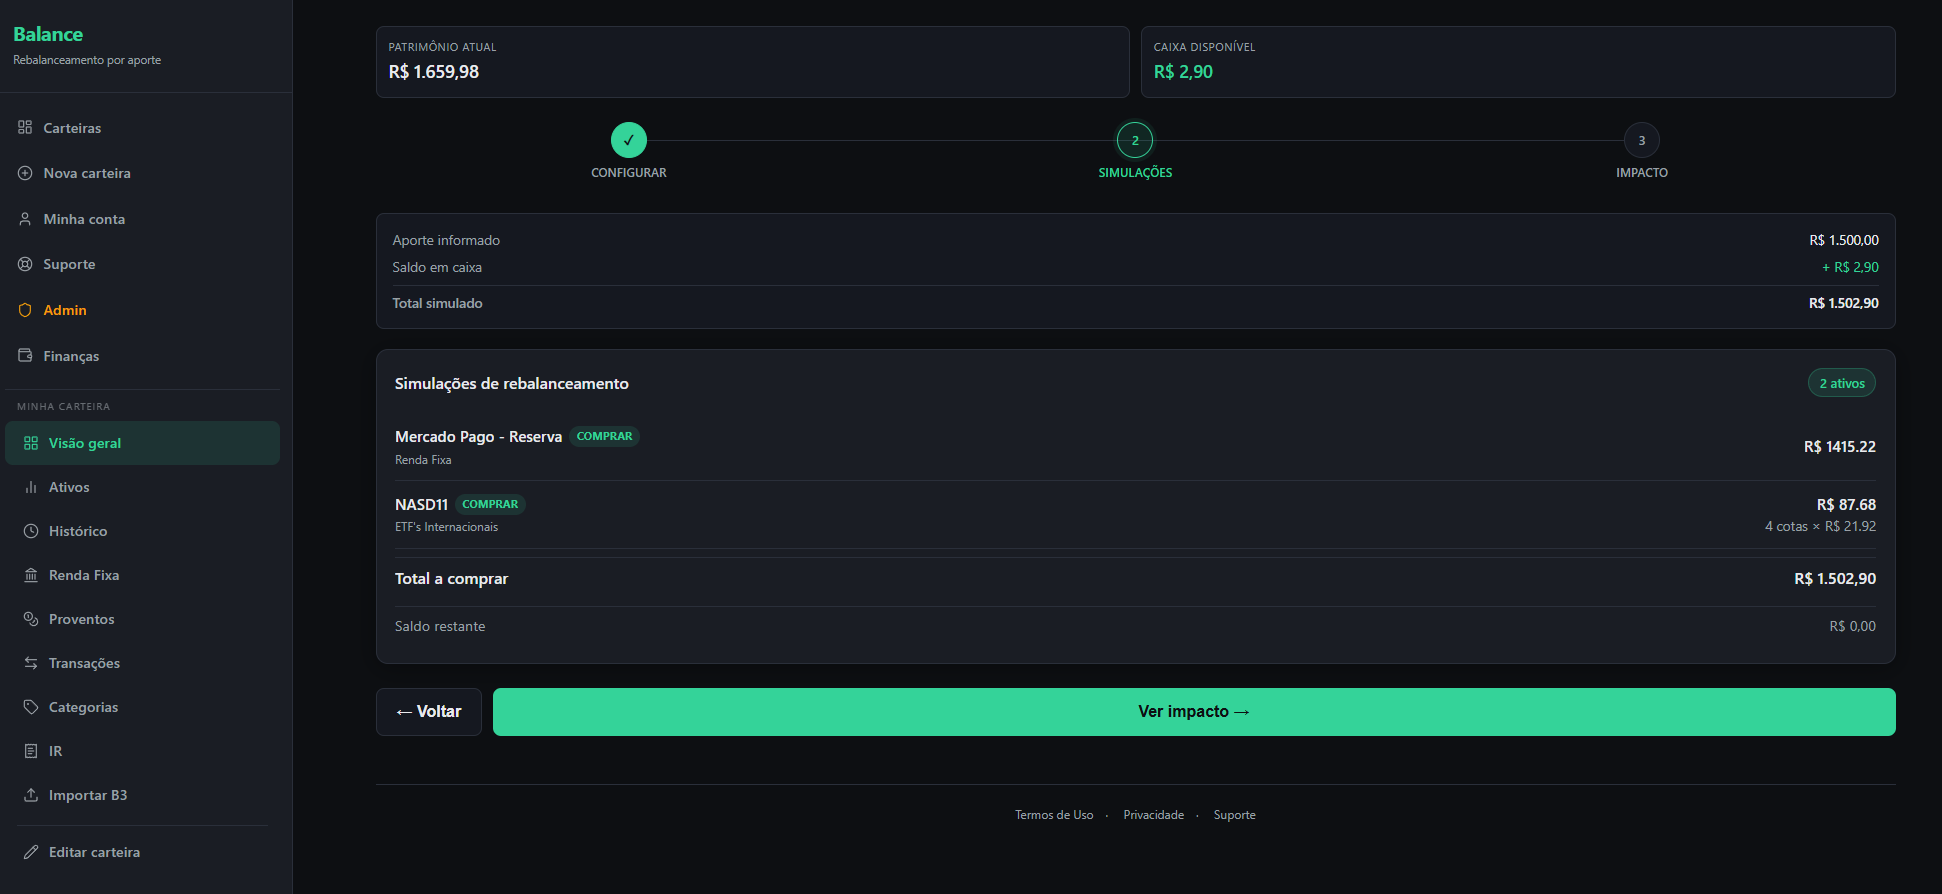
Task: Click the Admin shield icon
Action: pyautogui.click(x=25, y=310)
